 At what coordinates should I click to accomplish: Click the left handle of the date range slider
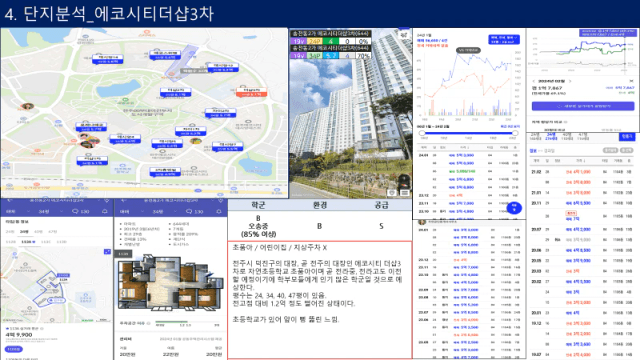(x=422, y=133)
